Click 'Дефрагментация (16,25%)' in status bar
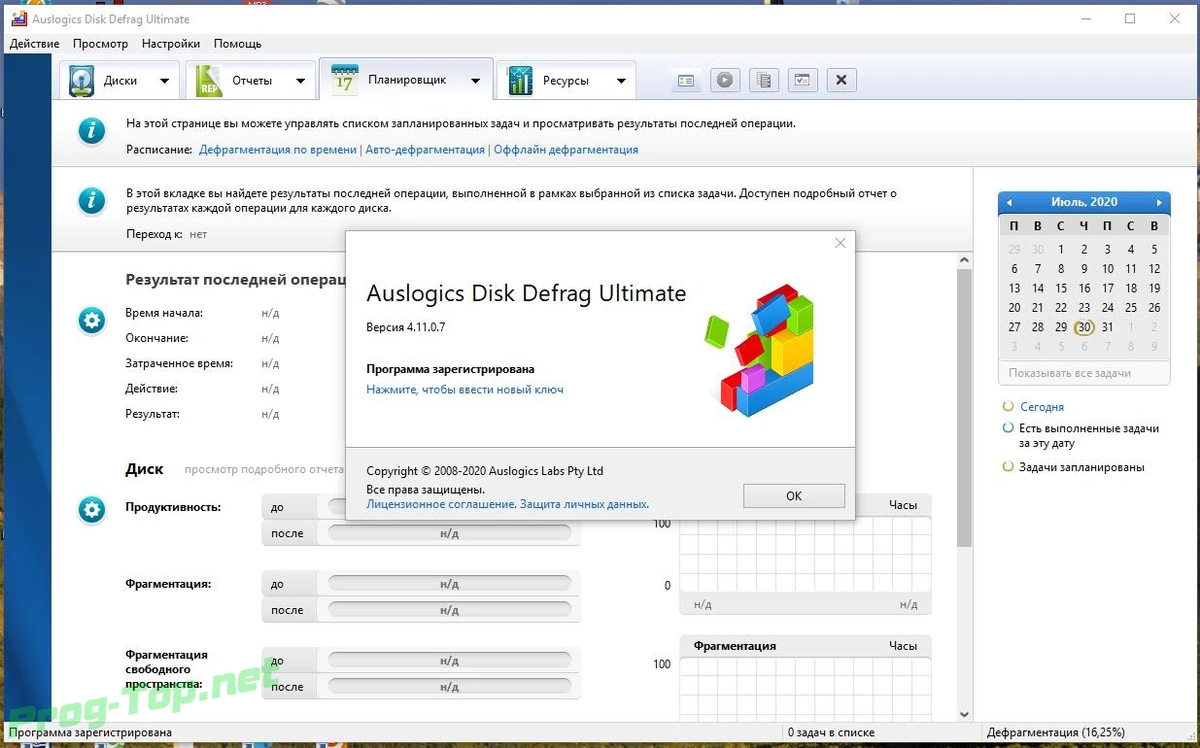The image size is (1200, 748). (1054, 733)
